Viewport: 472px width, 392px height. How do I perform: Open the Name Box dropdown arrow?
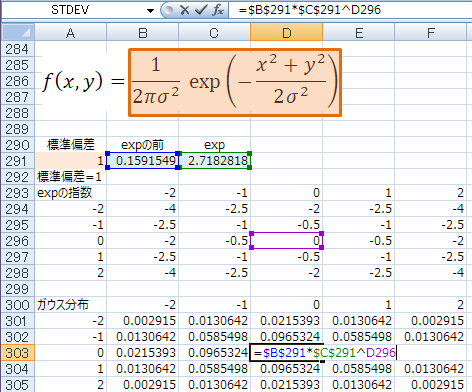pos(150,11)
